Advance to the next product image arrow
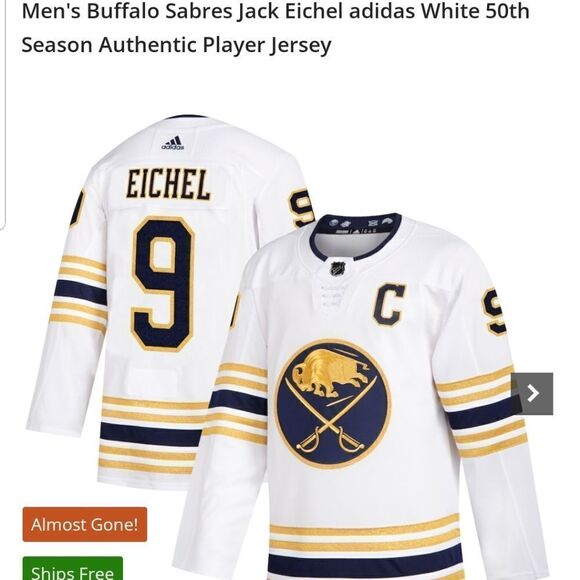This screenshot has height=580, width=580. click(532, 394)
